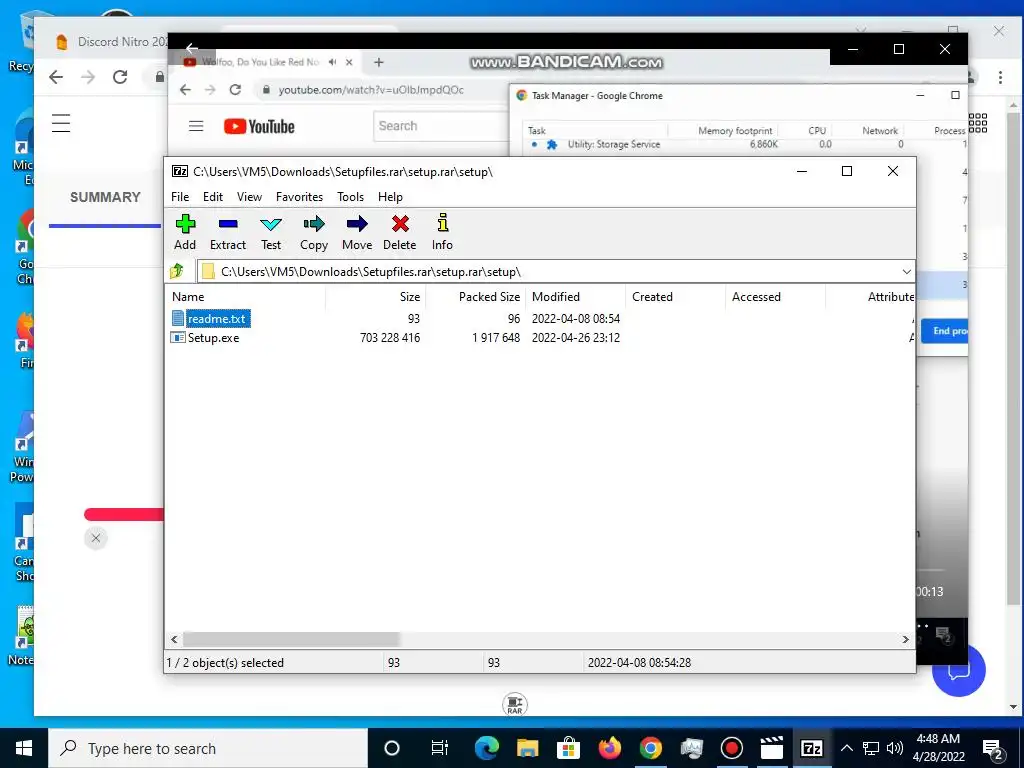1024x768 pixels.
Task: Click the horizontal scrollbar thumb in 7-Zip
Action: point(291,639)
